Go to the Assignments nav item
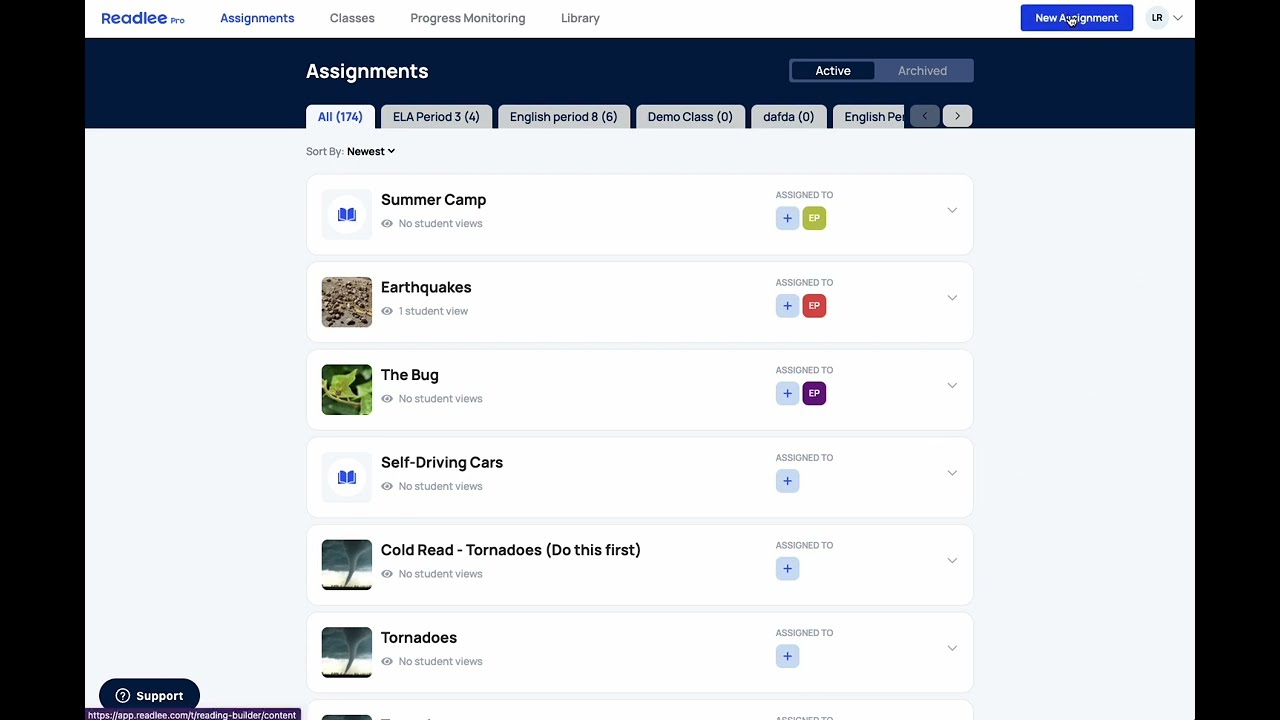Viewport: 1280px width, 720px height. [257, 18]
